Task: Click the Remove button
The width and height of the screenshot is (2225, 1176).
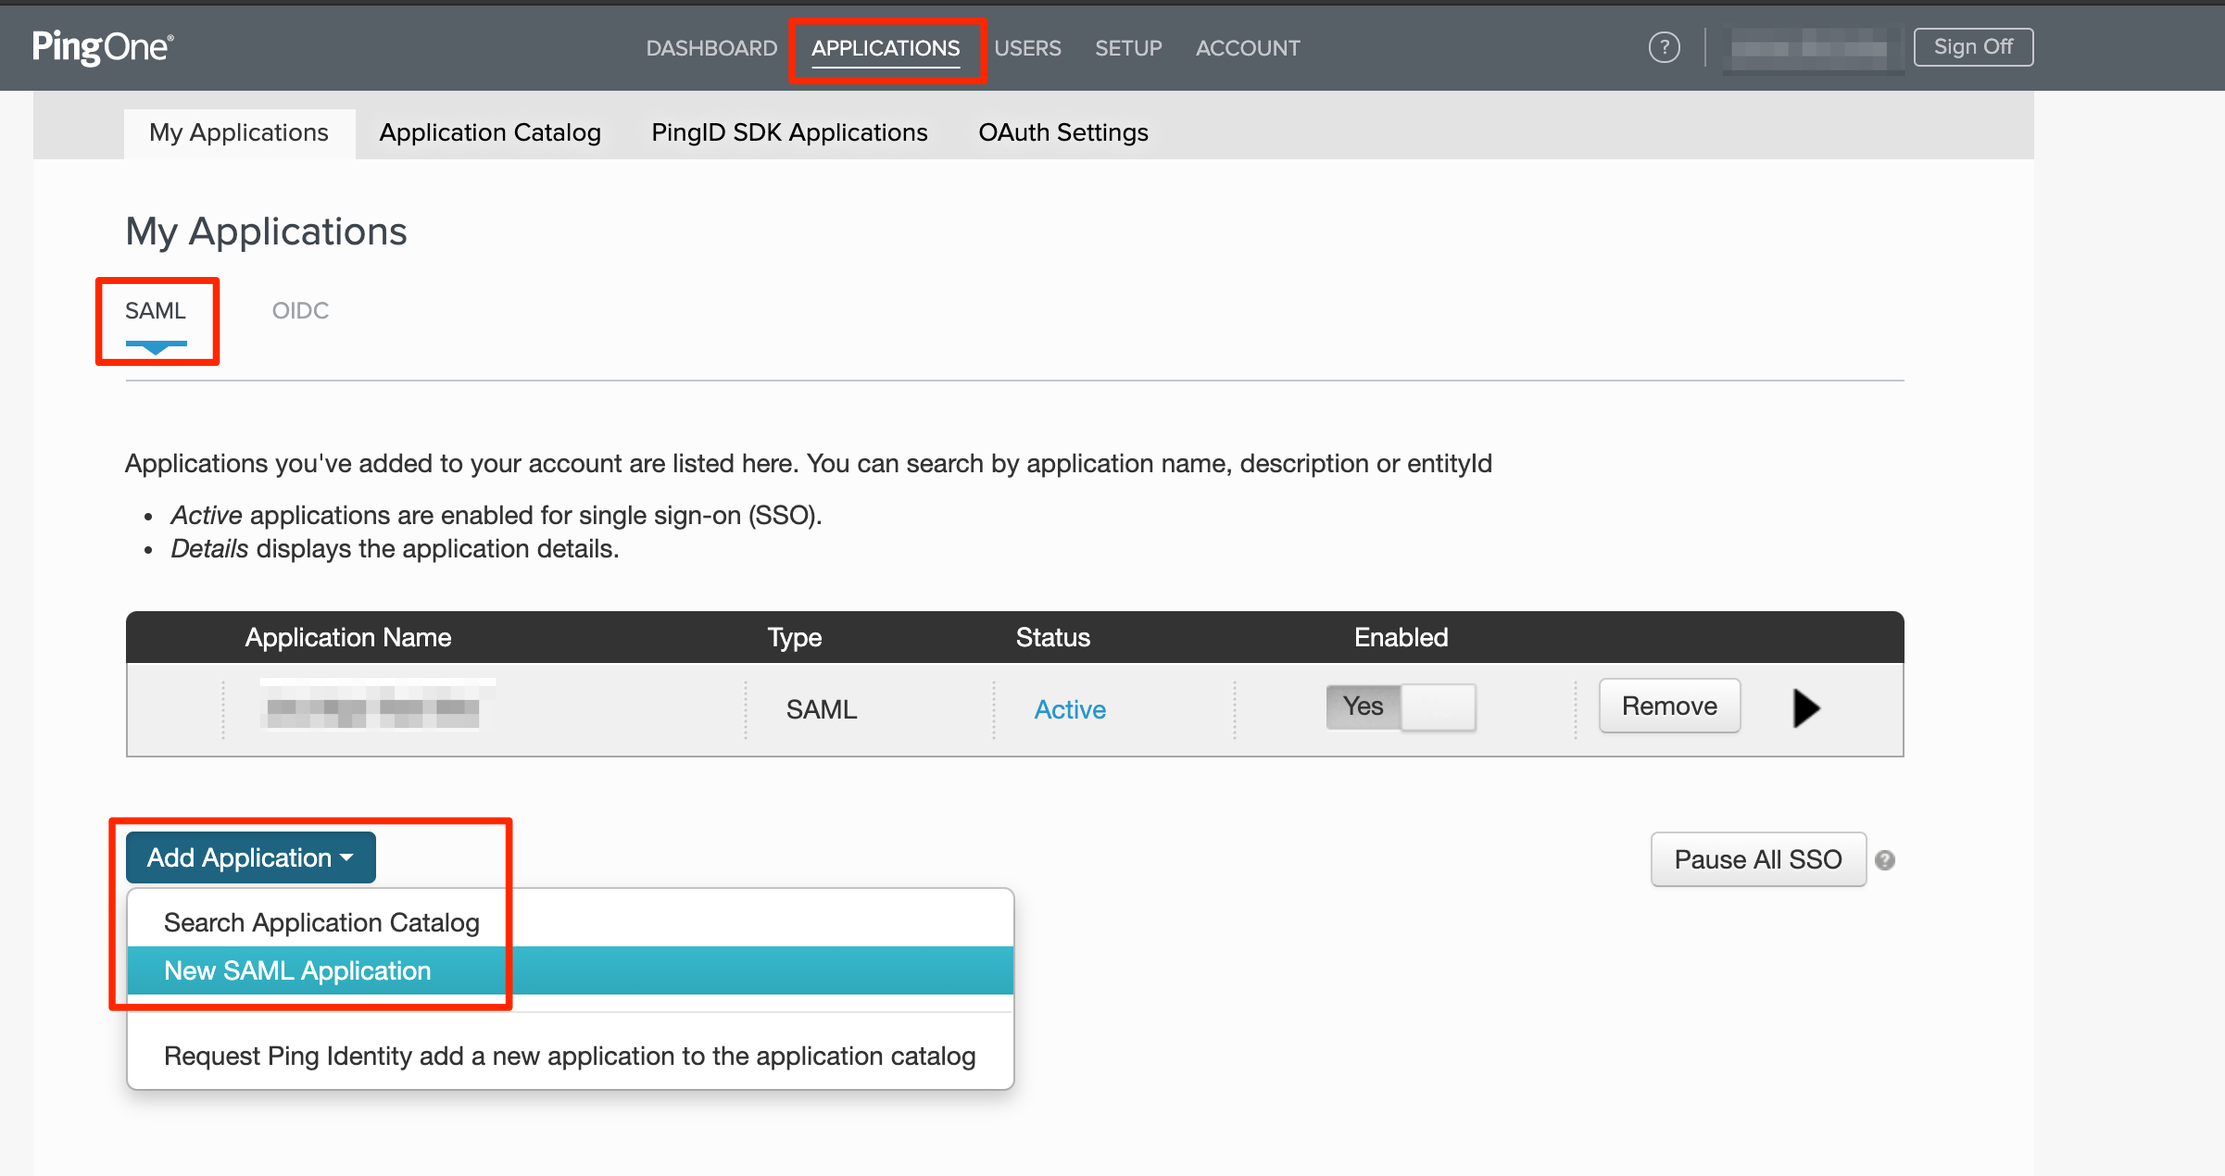Action: [x=1669, y=706]
